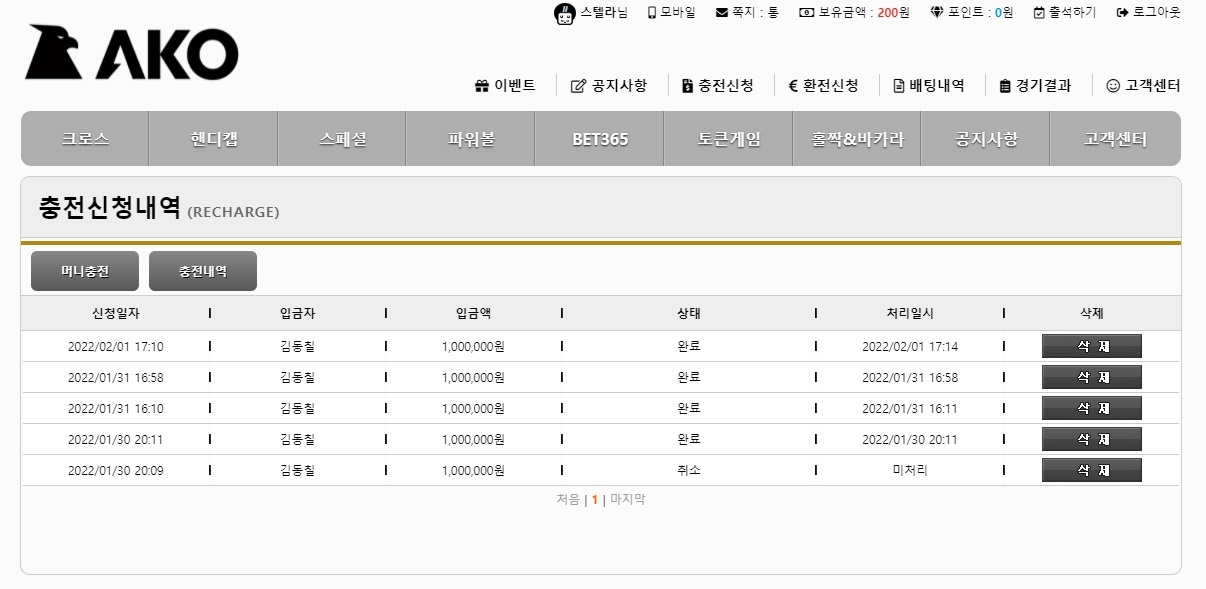Image resolution: width=1206 pixels, height=589 pixels.
Task: Delete the cancelled 2022/01/30 20:09 entry
Action: (x=1091, y=471)
